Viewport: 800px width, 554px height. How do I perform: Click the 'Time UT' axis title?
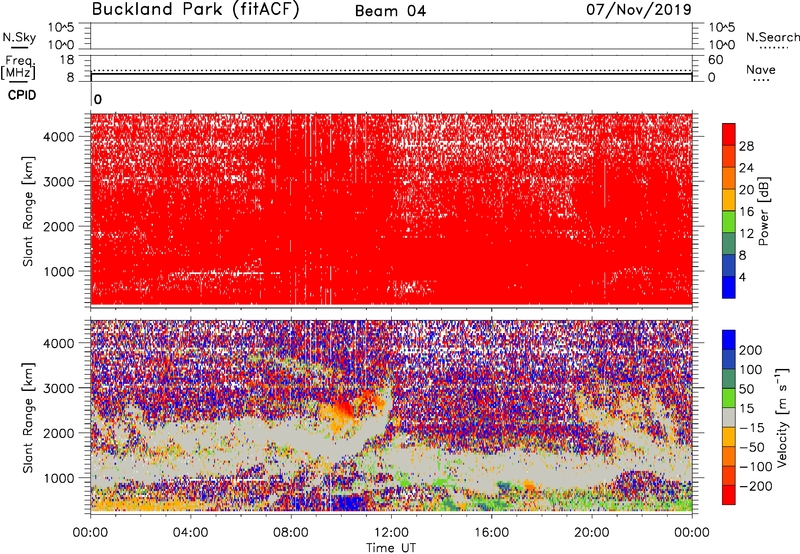[391, 548]
